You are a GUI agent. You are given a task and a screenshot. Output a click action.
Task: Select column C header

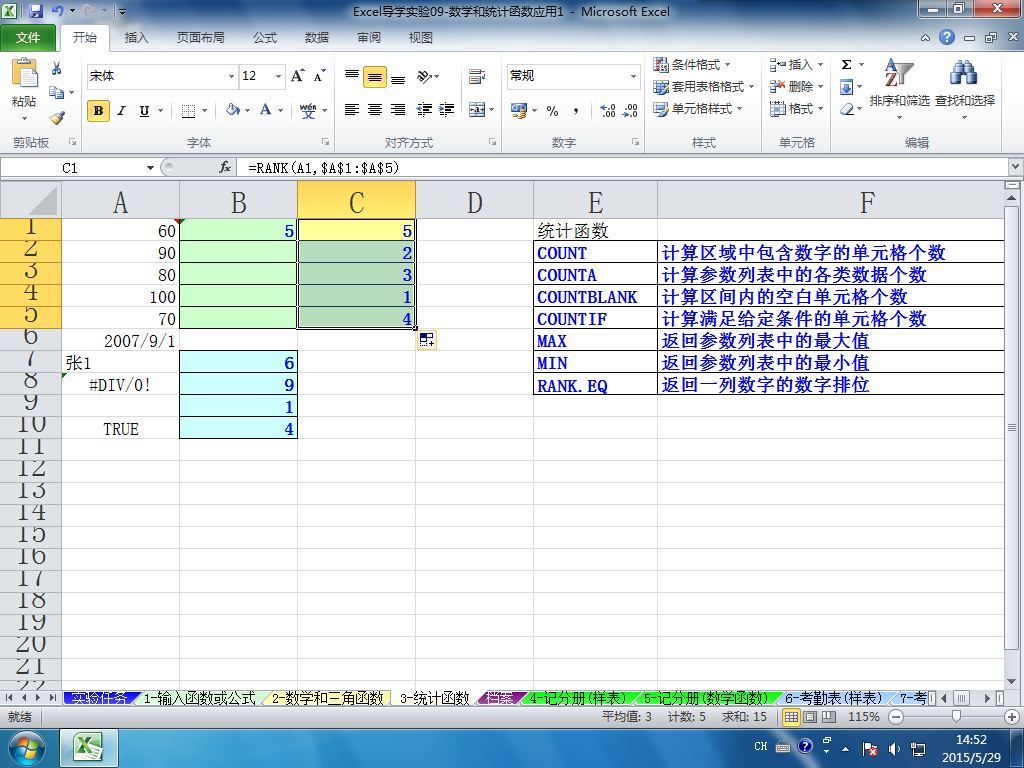(x=357, y=200)
